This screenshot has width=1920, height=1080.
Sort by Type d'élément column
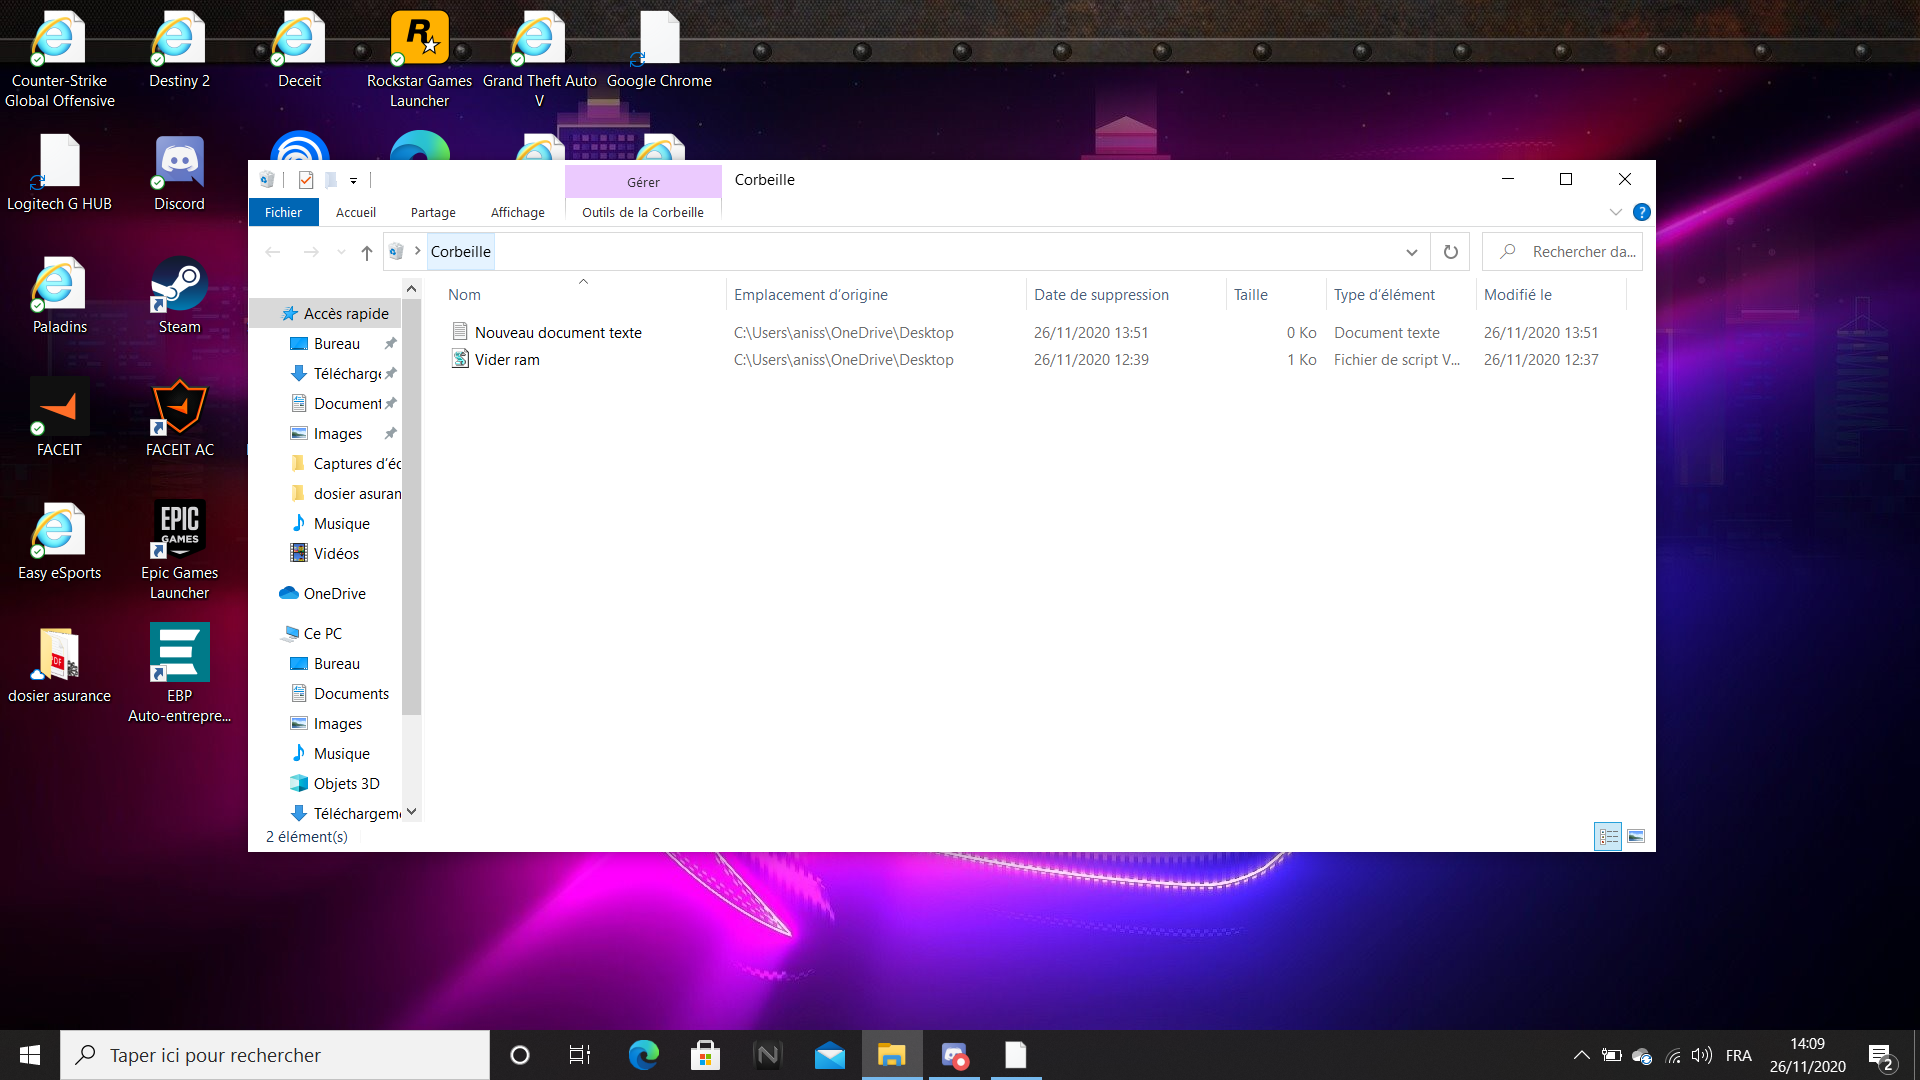tap(1401, 295)
